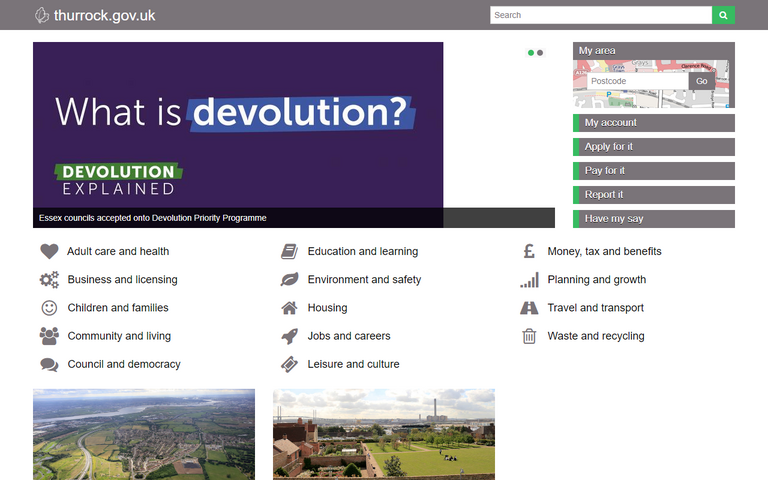Open the Apply for it menu
768x480 pixels.
tap(654, 147)
